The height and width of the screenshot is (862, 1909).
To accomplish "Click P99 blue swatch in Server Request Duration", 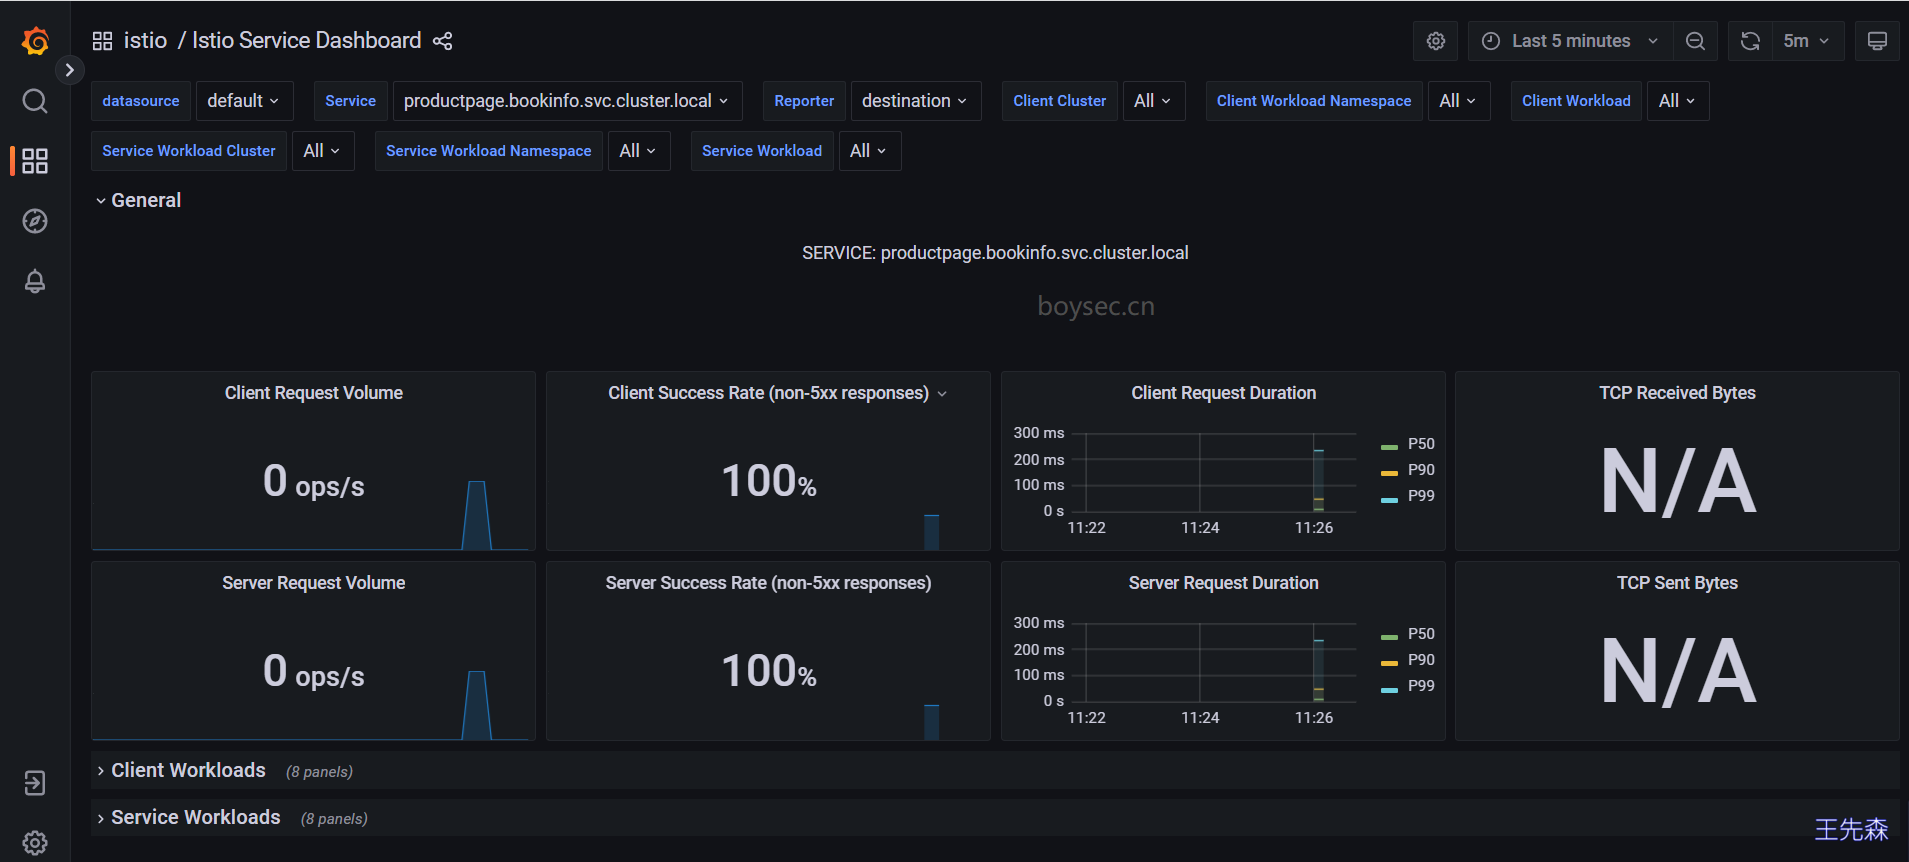I will [1389, 690].
